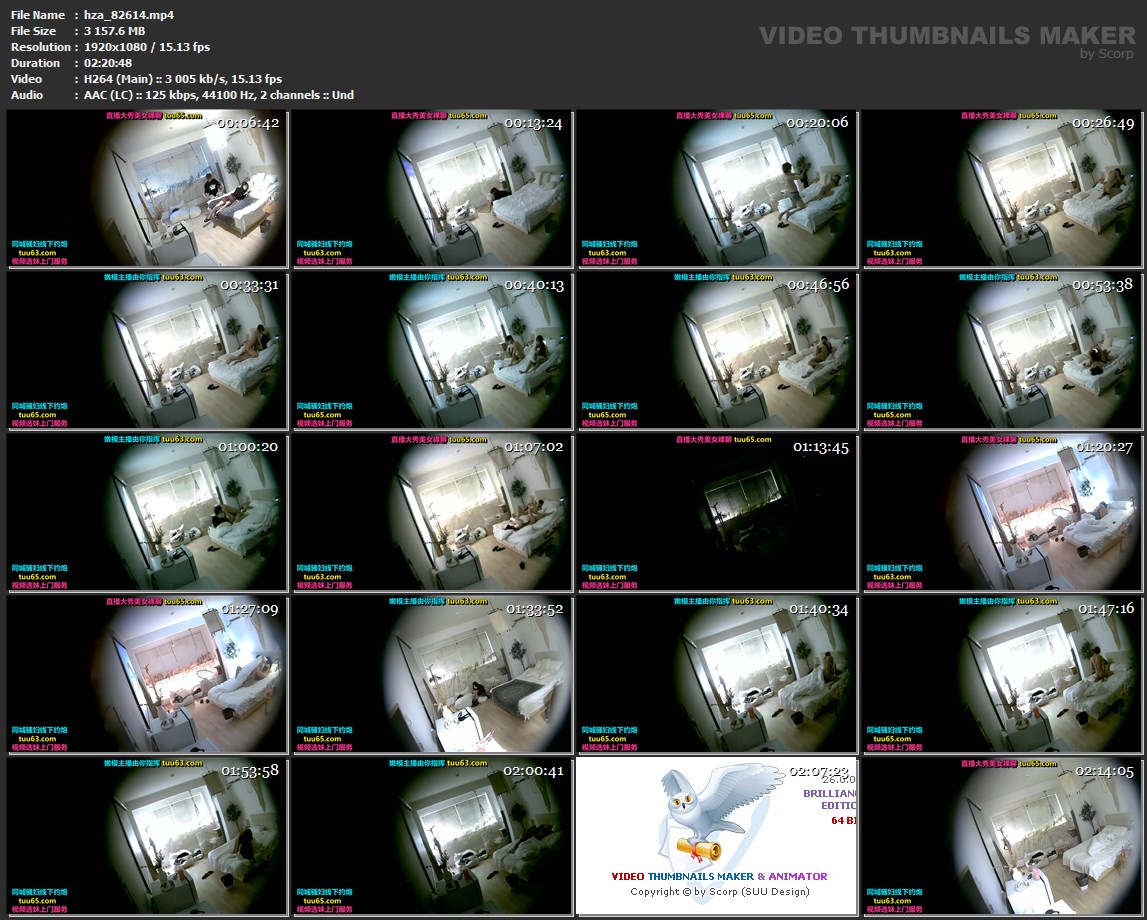Open the last thumbnail at 02:14:05

1002,837
